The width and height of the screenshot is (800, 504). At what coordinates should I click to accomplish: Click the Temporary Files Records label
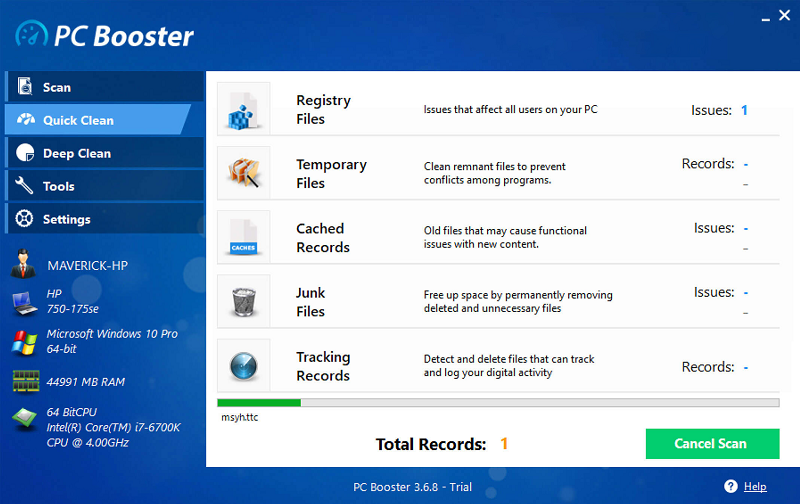(708, 164)
